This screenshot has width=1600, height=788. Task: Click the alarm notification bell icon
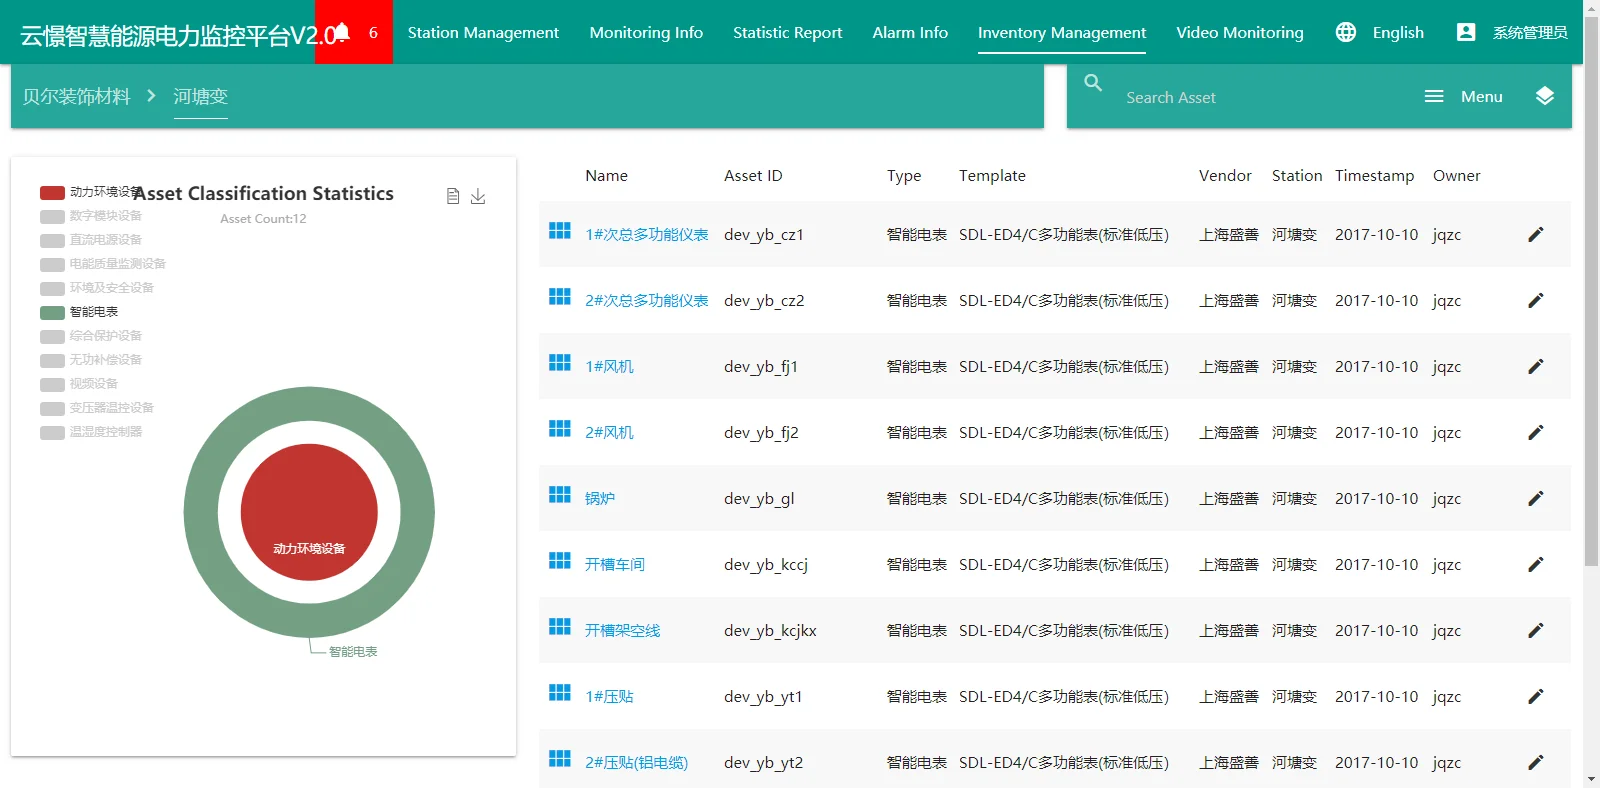coord(343,32)
